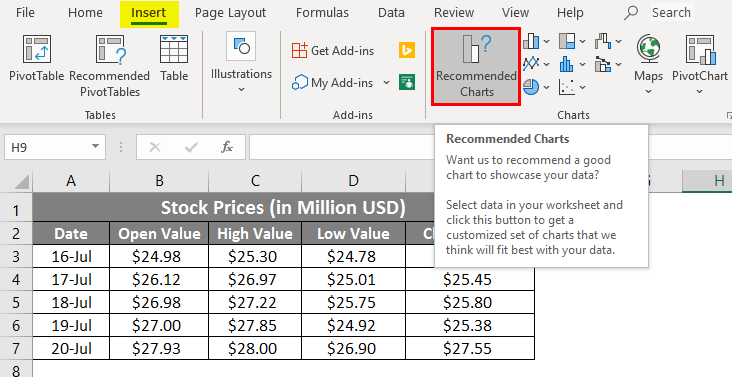Open Recommended PivotTables
This screenshot has width=732, height=377.
pos(110,65)
